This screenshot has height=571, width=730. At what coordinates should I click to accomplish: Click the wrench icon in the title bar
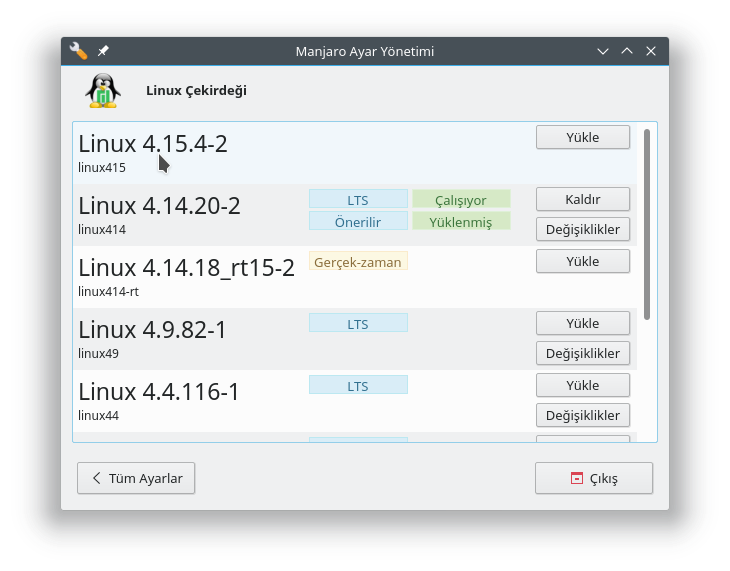pos(78,51)
